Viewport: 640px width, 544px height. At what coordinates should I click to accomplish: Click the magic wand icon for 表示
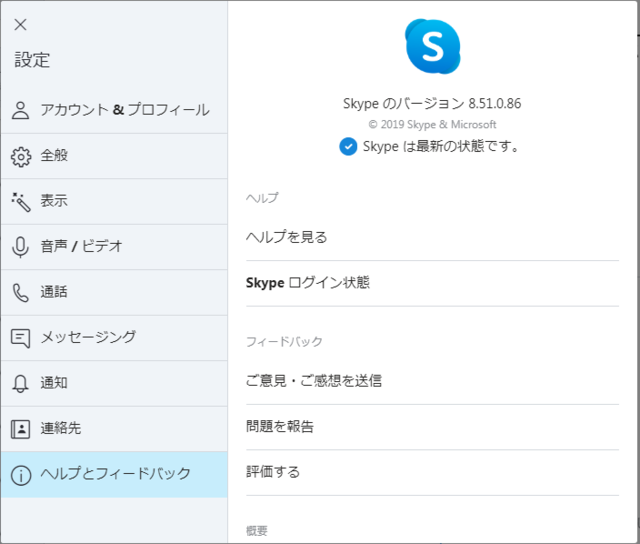[x=20, y=202]
